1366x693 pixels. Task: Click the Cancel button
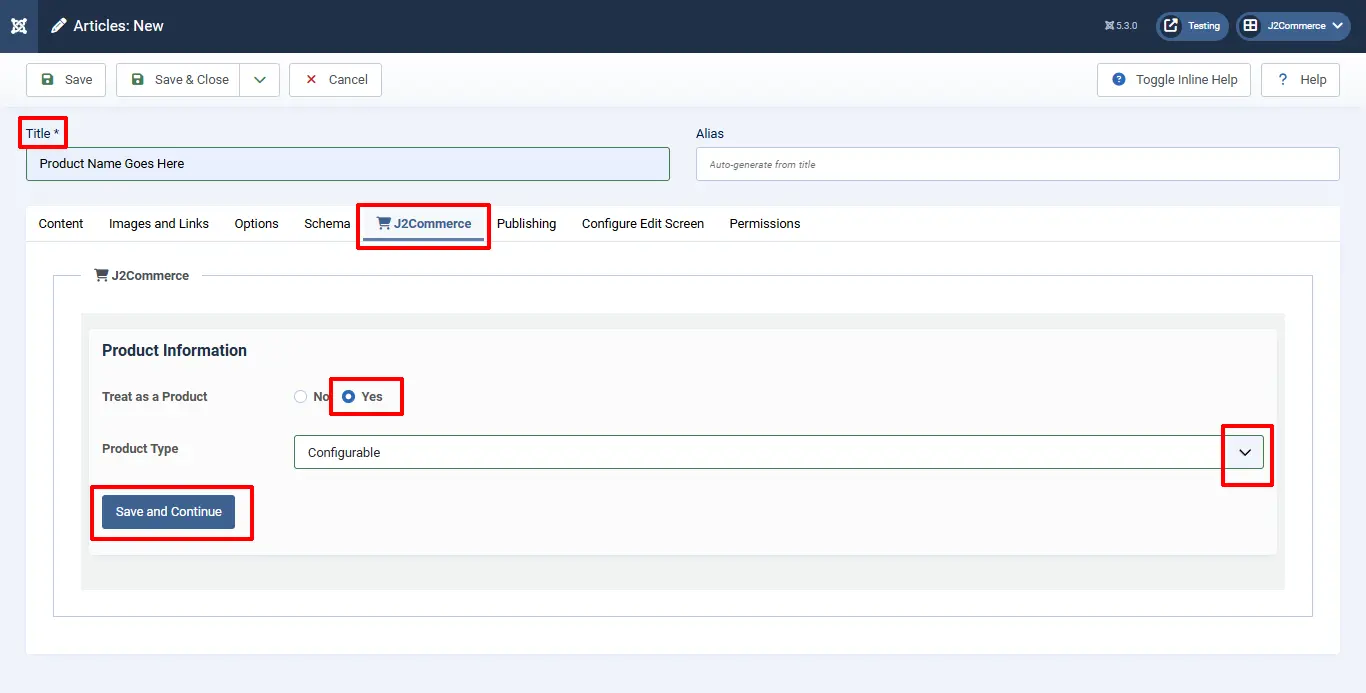click(335, 80)
